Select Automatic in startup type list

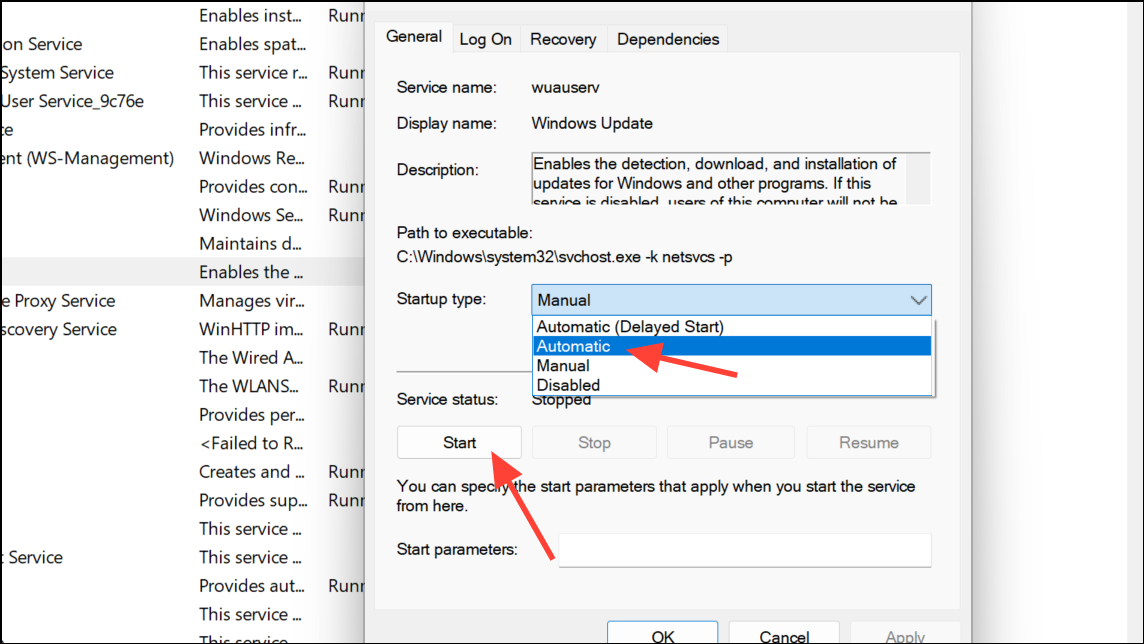click(x=732, y=346)
